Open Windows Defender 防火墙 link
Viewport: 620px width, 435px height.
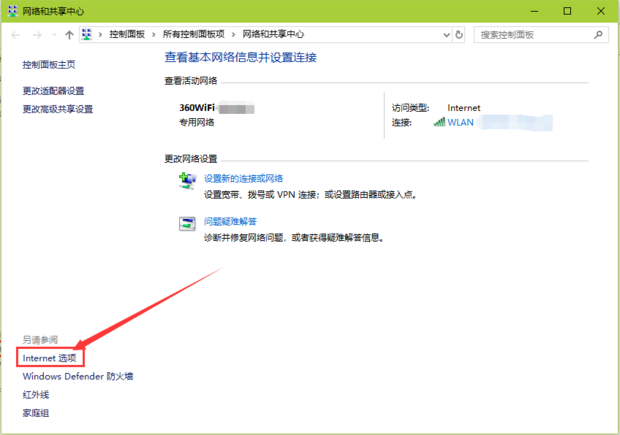coord(78,376)
